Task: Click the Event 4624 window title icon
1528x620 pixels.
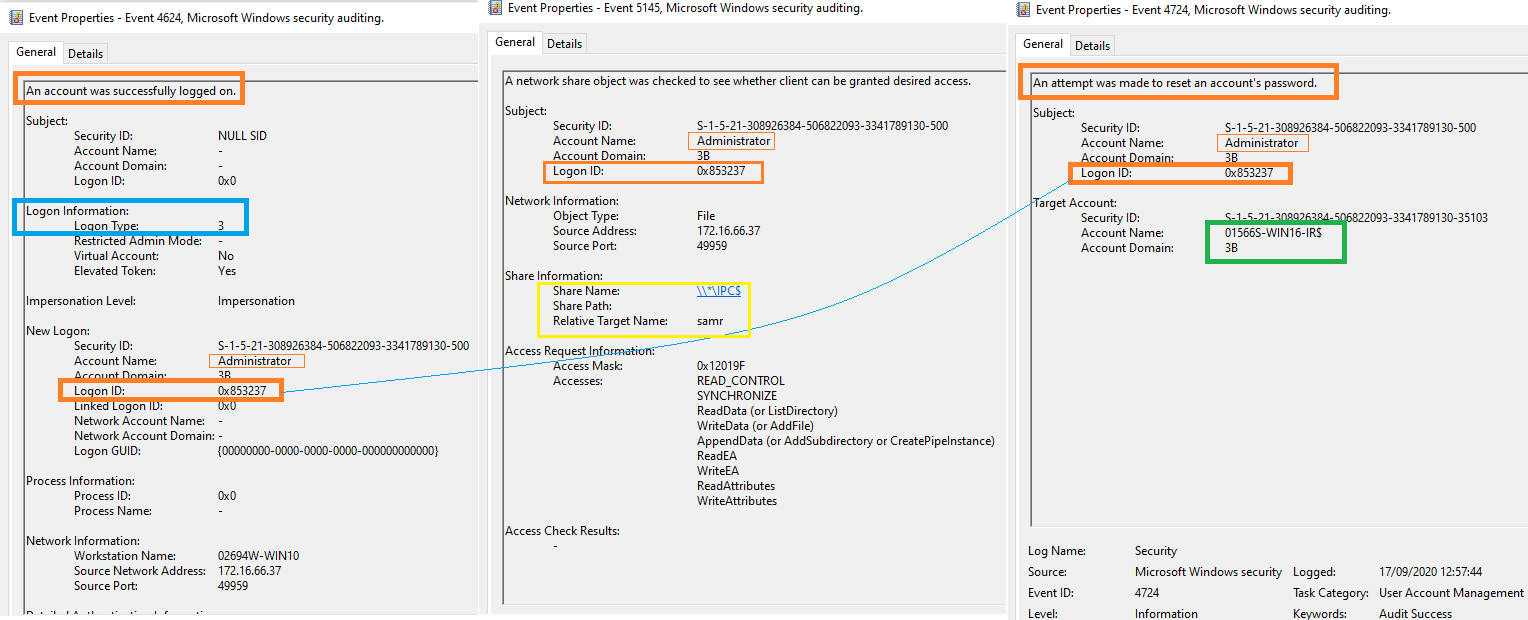Action: pyautogui.click(x=16, y=17)
